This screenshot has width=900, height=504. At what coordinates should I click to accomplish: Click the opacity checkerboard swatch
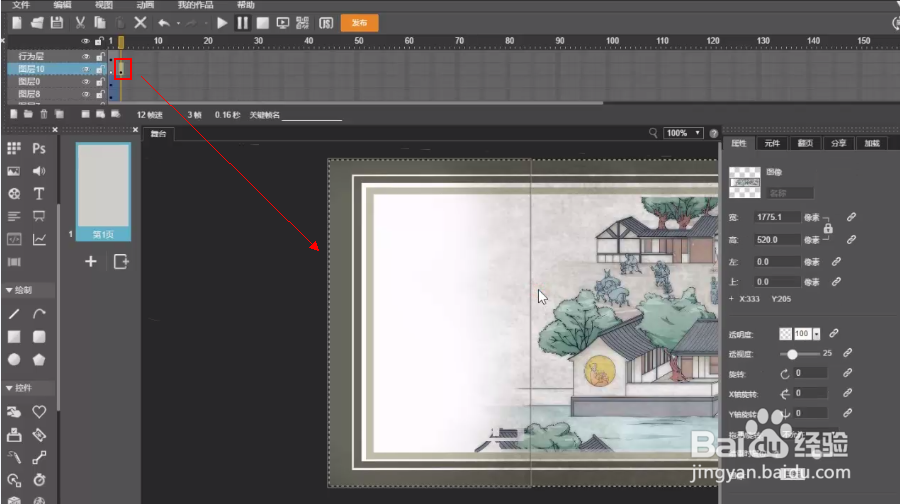click(x=785, y=334)
